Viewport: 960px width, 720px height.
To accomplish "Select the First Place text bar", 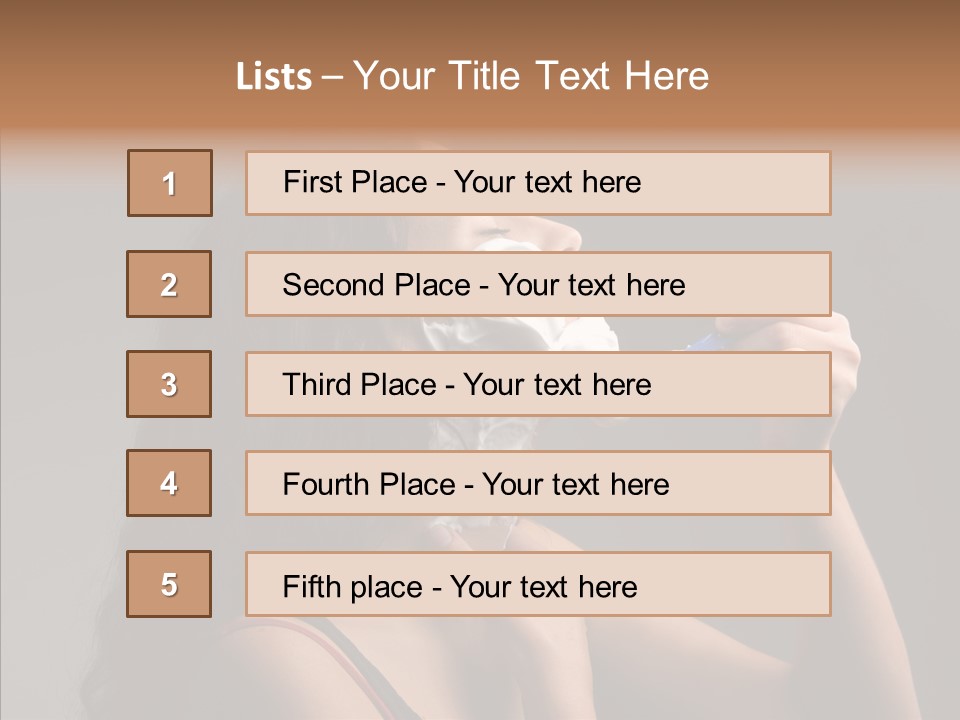I will [x=538, y=183].
